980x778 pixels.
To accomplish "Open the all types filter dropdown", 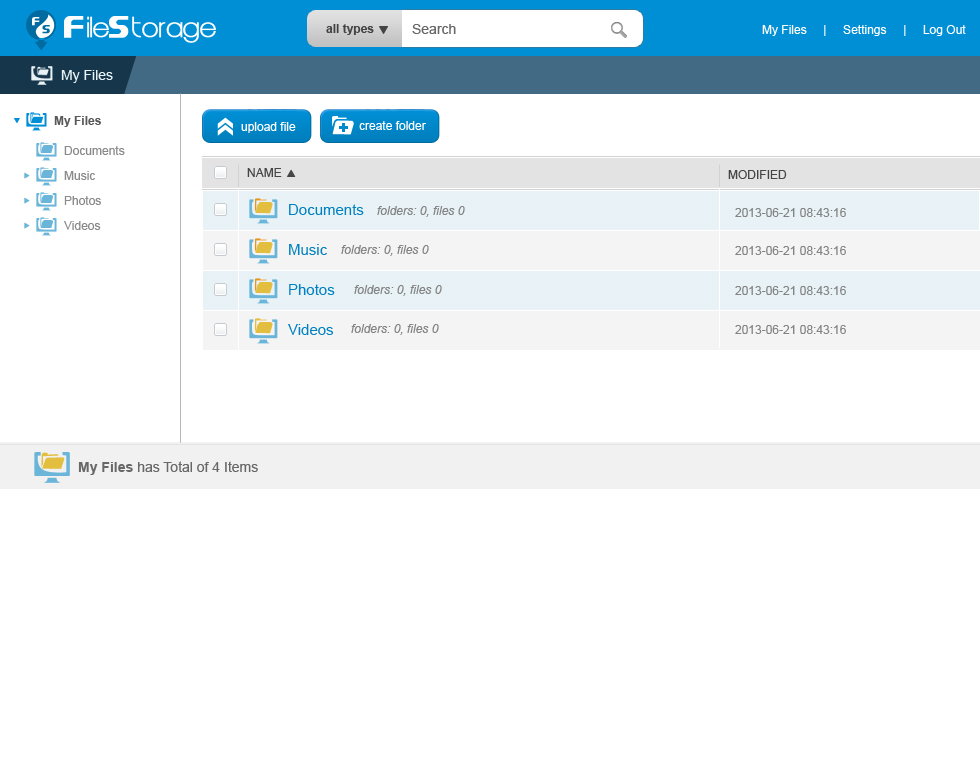I will (355, 29).
